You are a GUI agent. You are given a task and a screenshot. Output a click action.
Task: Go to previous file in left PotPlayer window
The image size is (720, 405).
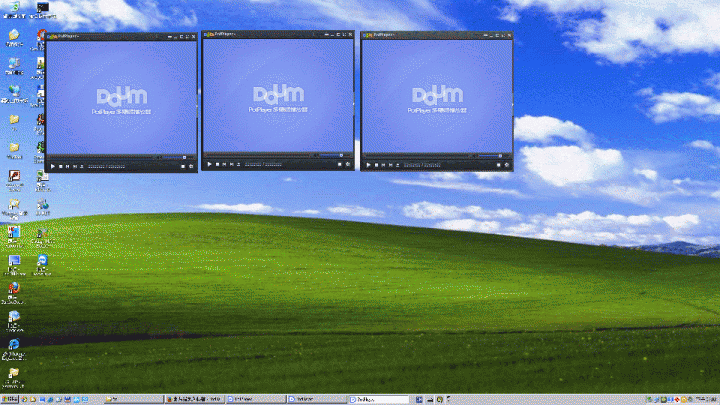(x=68, y=166)
